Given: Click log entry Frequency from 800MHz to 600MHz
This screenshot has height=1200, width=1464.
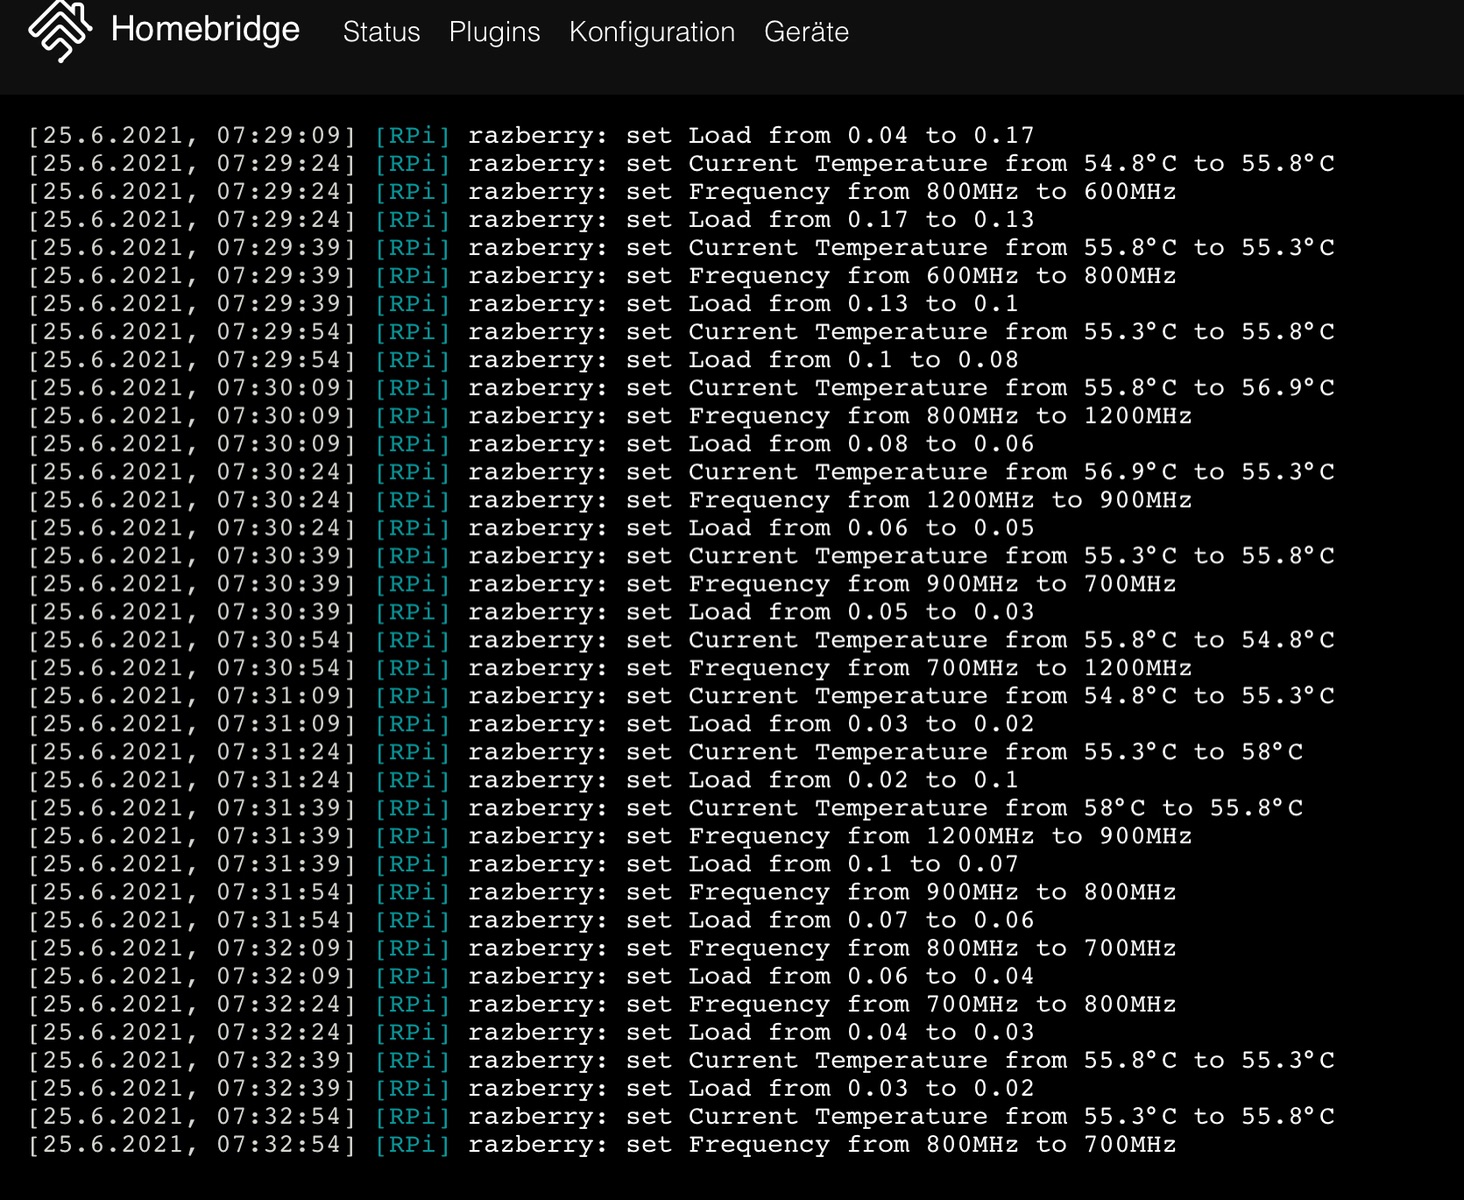Looking at the screenshot, I should coord(820,192).
